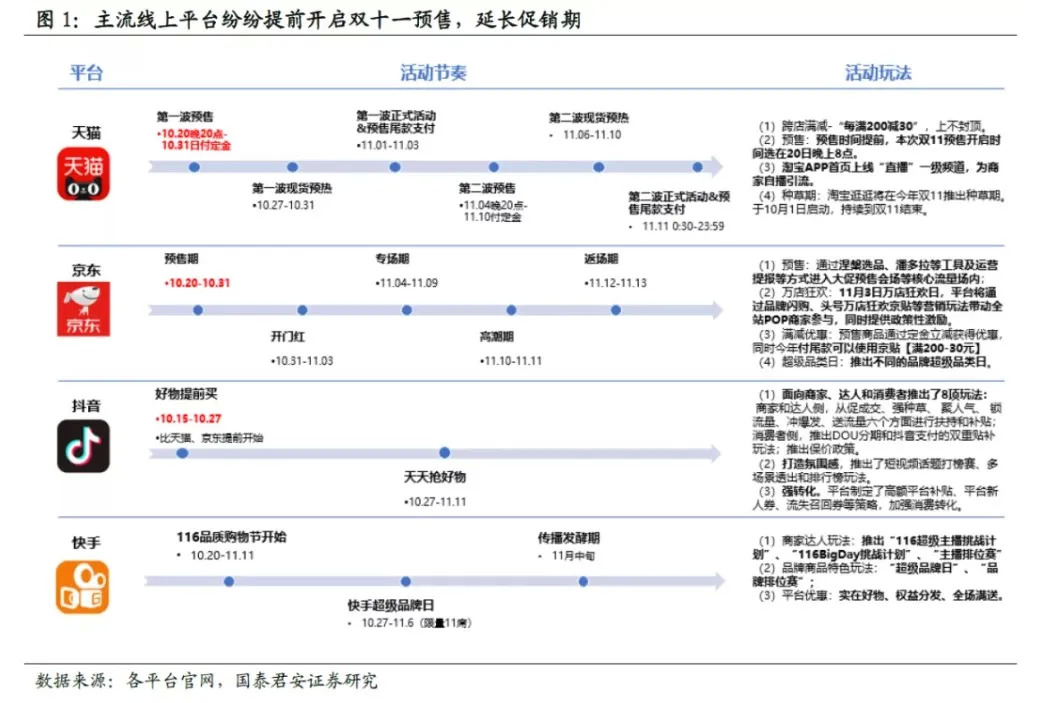Click JD timeline dot above 高潮期

pyautogui.click(x=511, y=310)
